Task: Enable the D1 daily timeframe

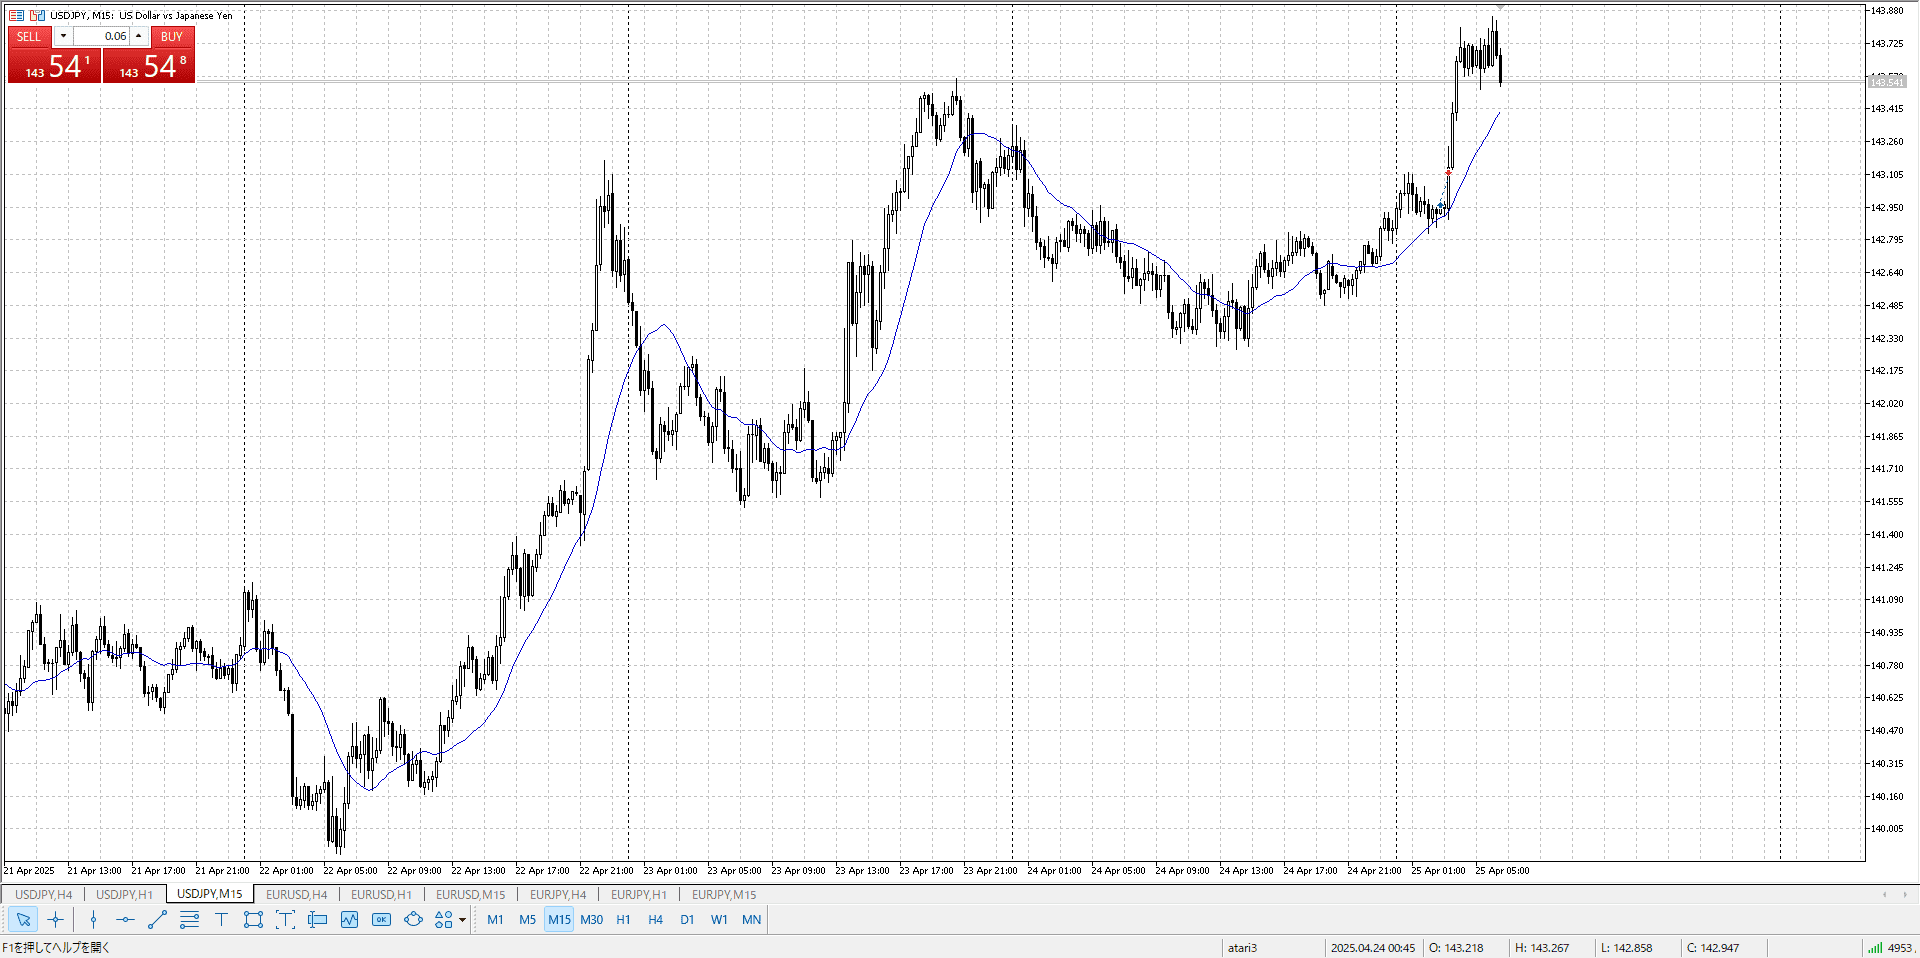Action: [687, 920]
